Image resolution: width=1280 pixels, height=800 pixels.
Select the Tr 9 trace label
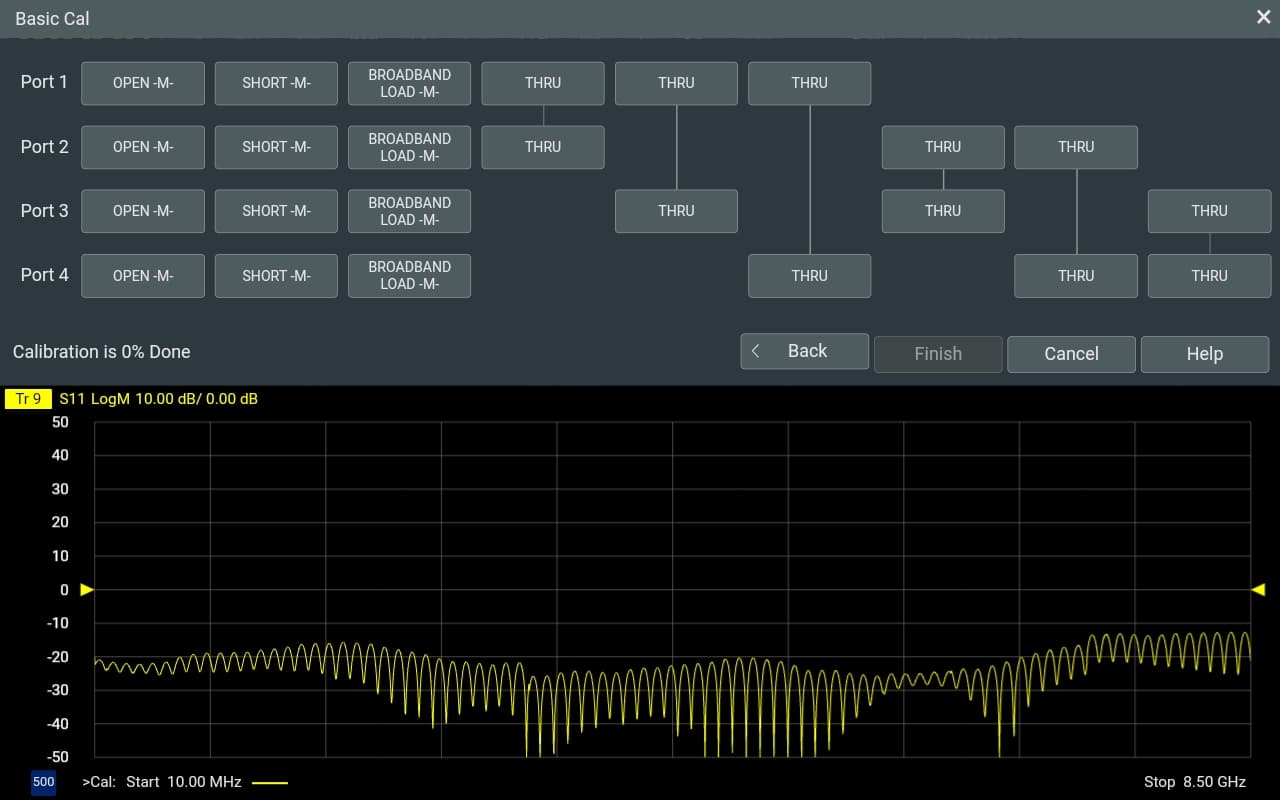click(x=27, y=398)
